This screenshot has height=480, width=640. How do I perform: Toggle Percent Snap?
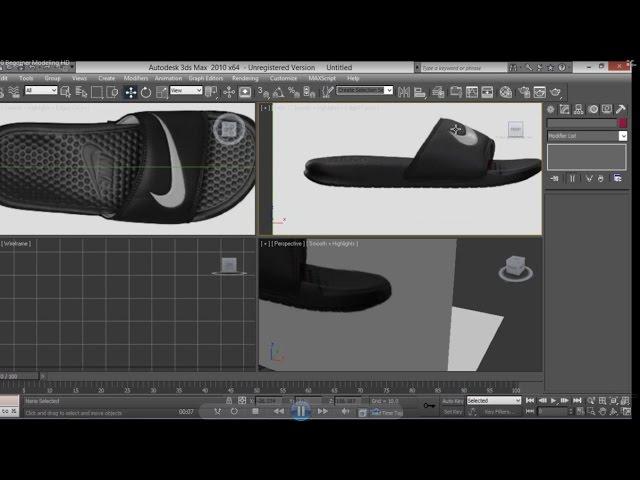click(x=293, y=92)
